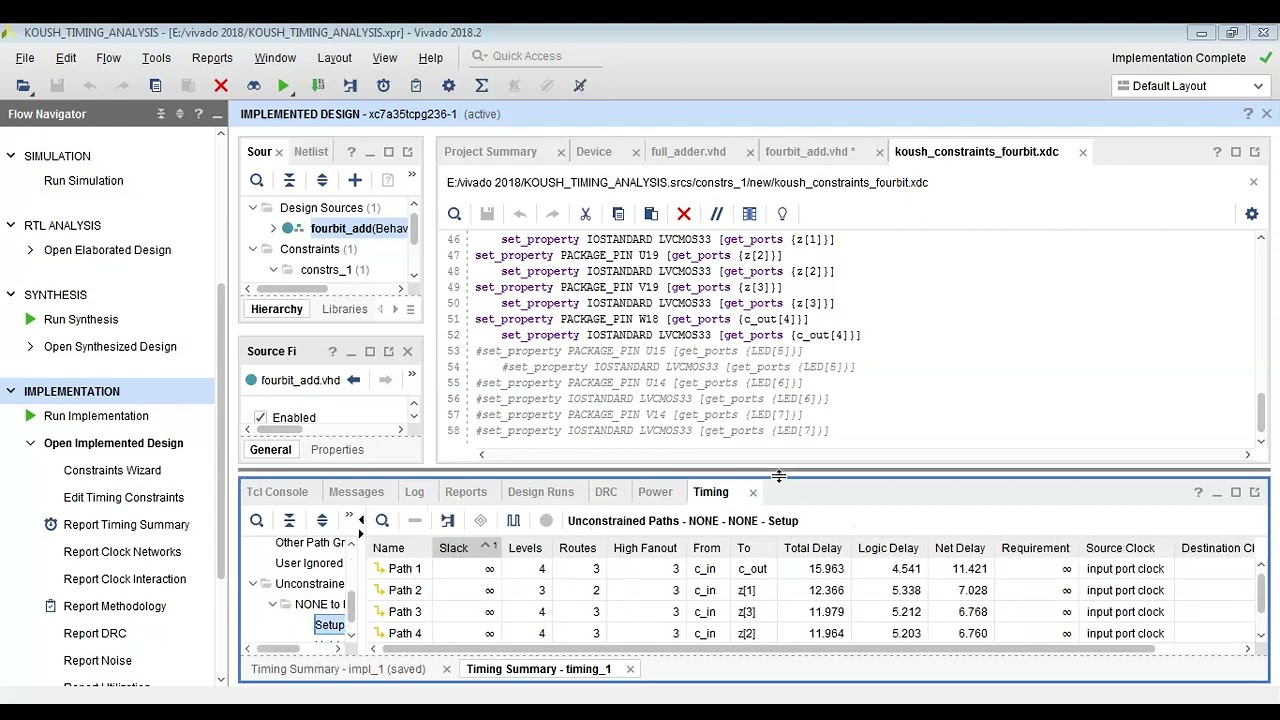
Task: Toggle comment with the // editor icon
Action: [x=716, y=214]
